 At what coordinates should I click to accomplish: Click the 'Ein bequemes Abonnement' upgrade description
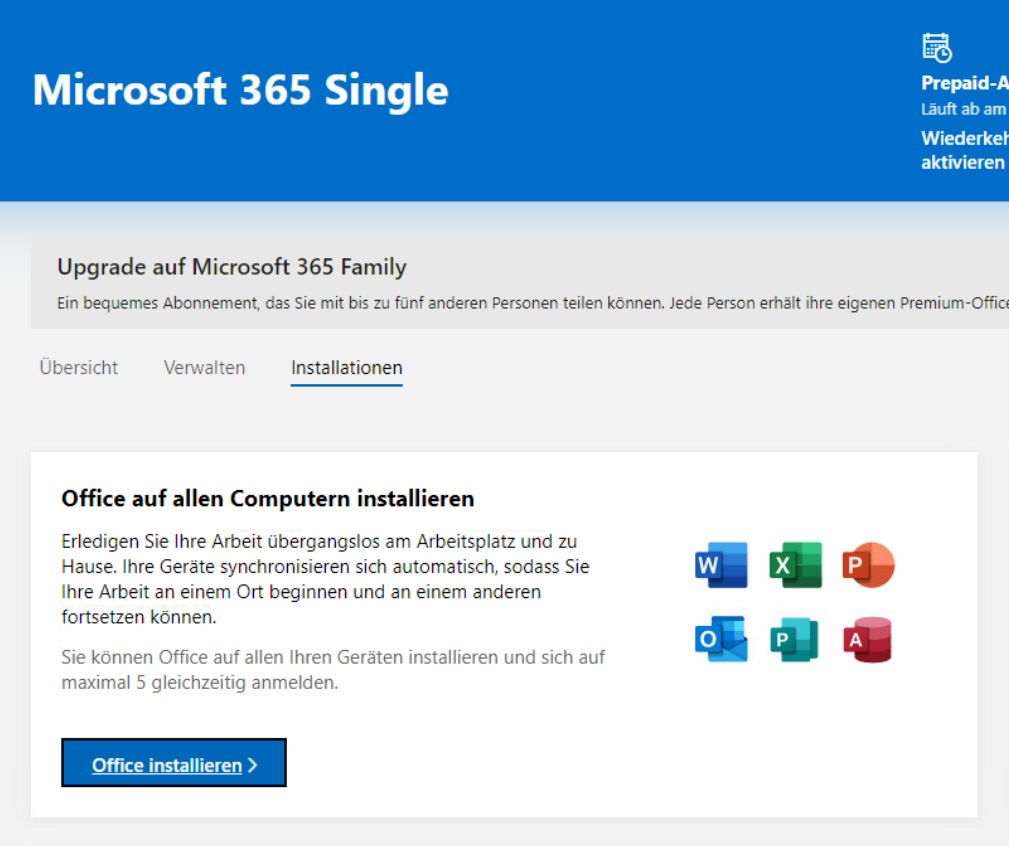point(533,303)
